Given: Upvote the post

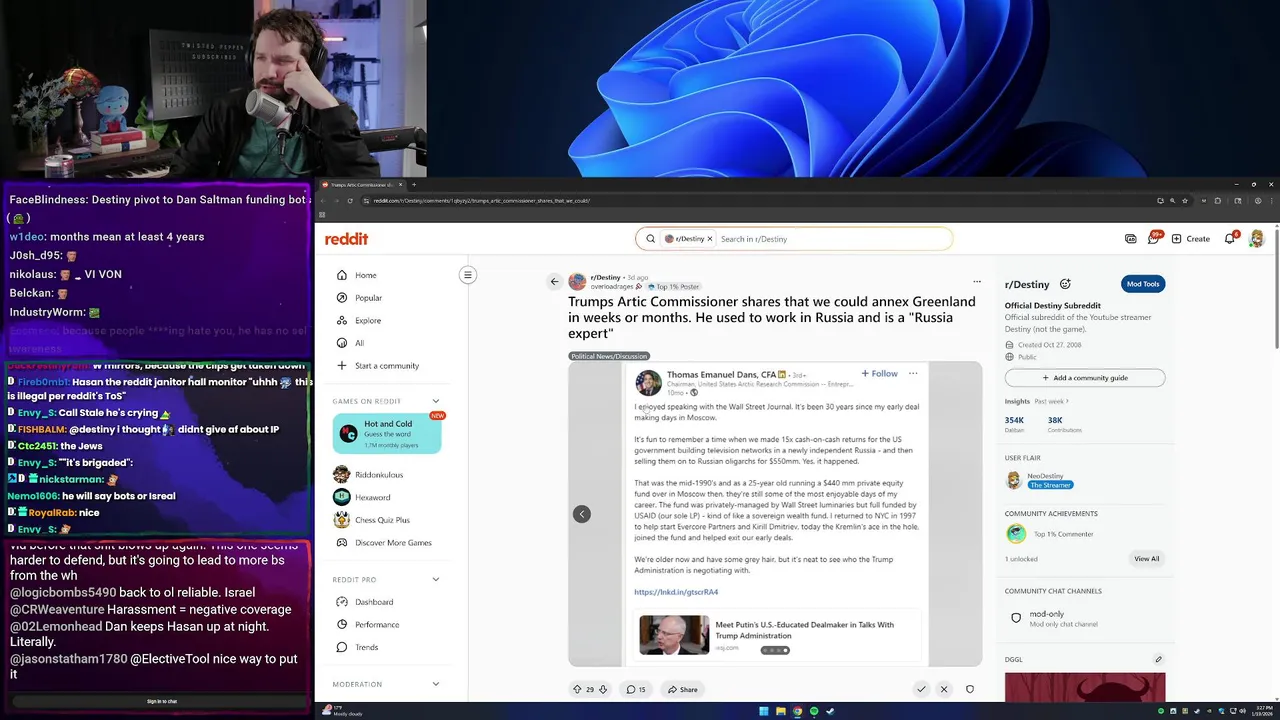Looking at the screenshot, I should [577, 689].
